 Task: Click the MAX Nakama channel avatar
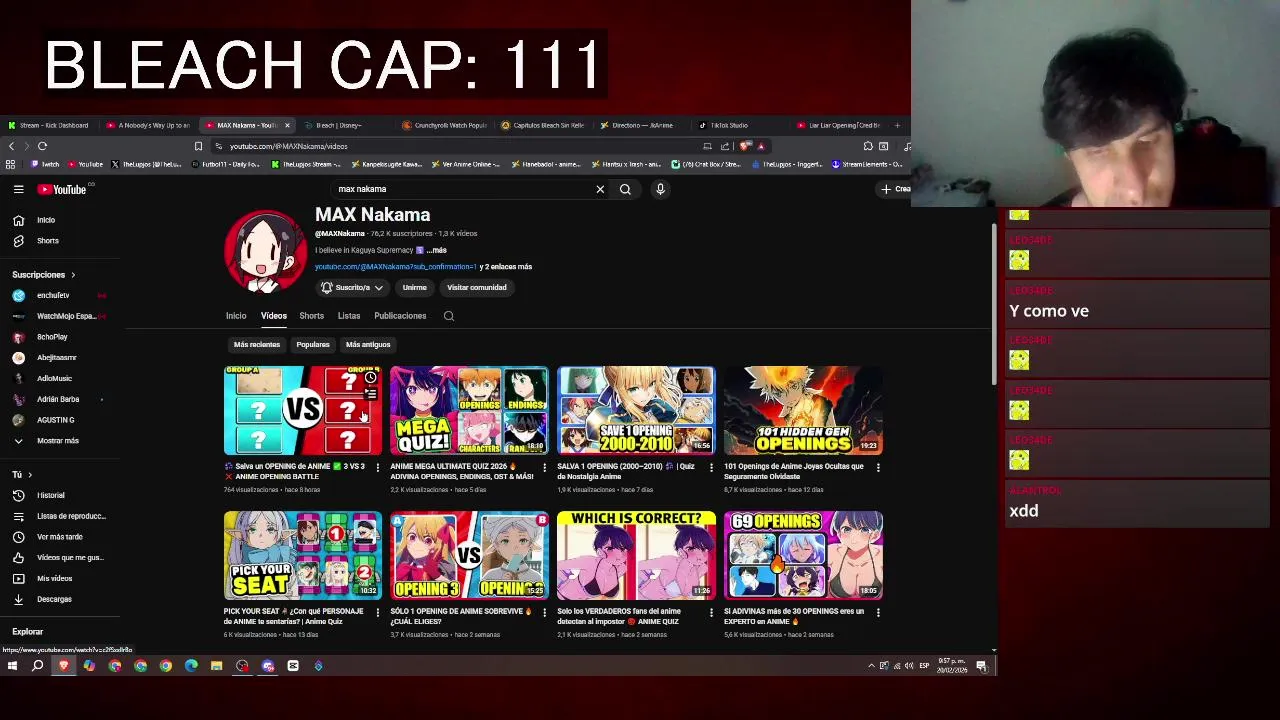pos(265,252)
